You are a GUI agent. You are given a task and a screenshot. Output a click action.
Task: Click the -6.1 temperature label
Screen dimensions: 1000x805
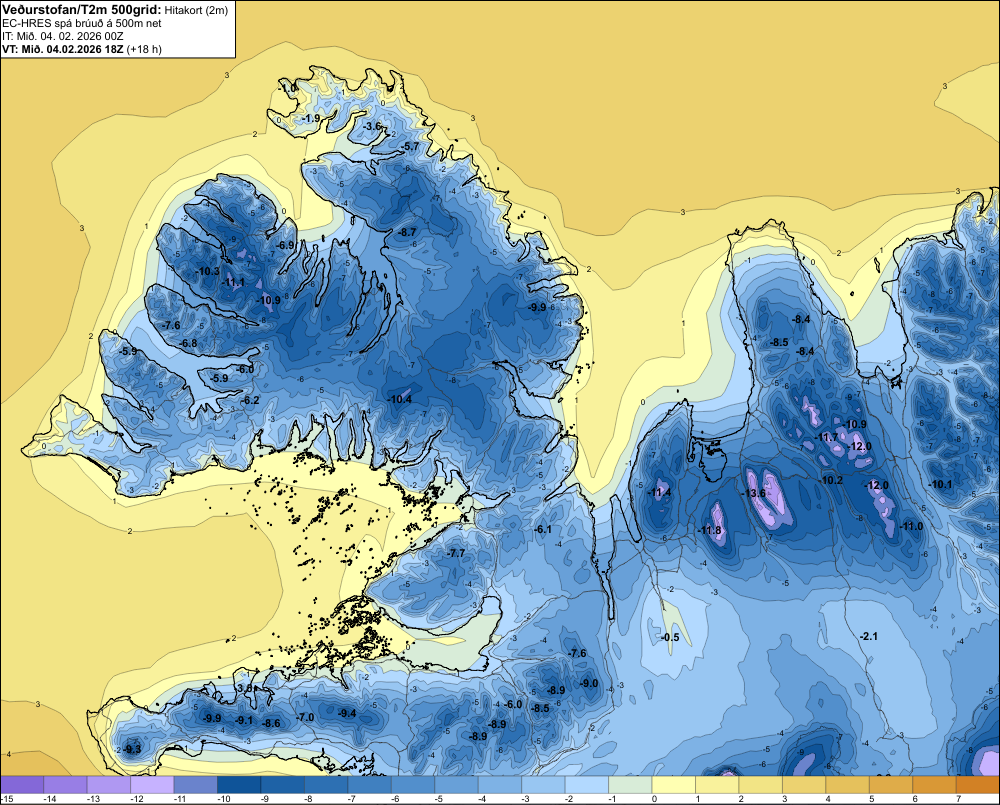(543, 529)
